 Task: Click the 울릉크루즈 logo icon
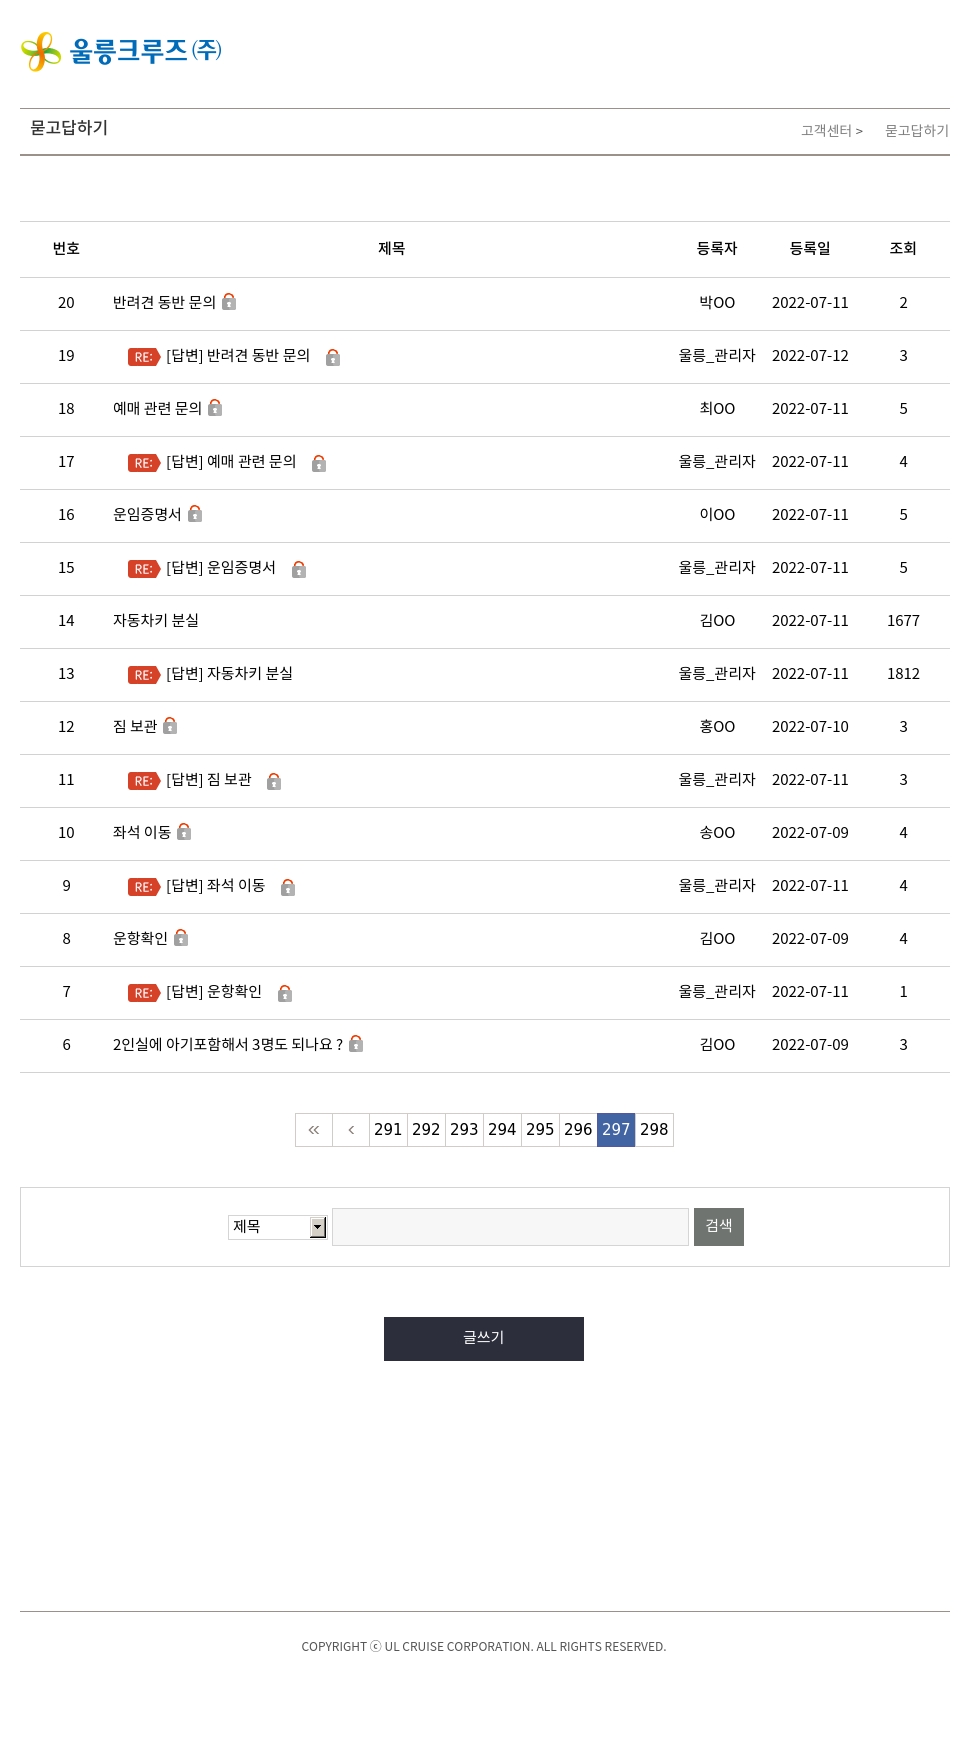[41, 51]
